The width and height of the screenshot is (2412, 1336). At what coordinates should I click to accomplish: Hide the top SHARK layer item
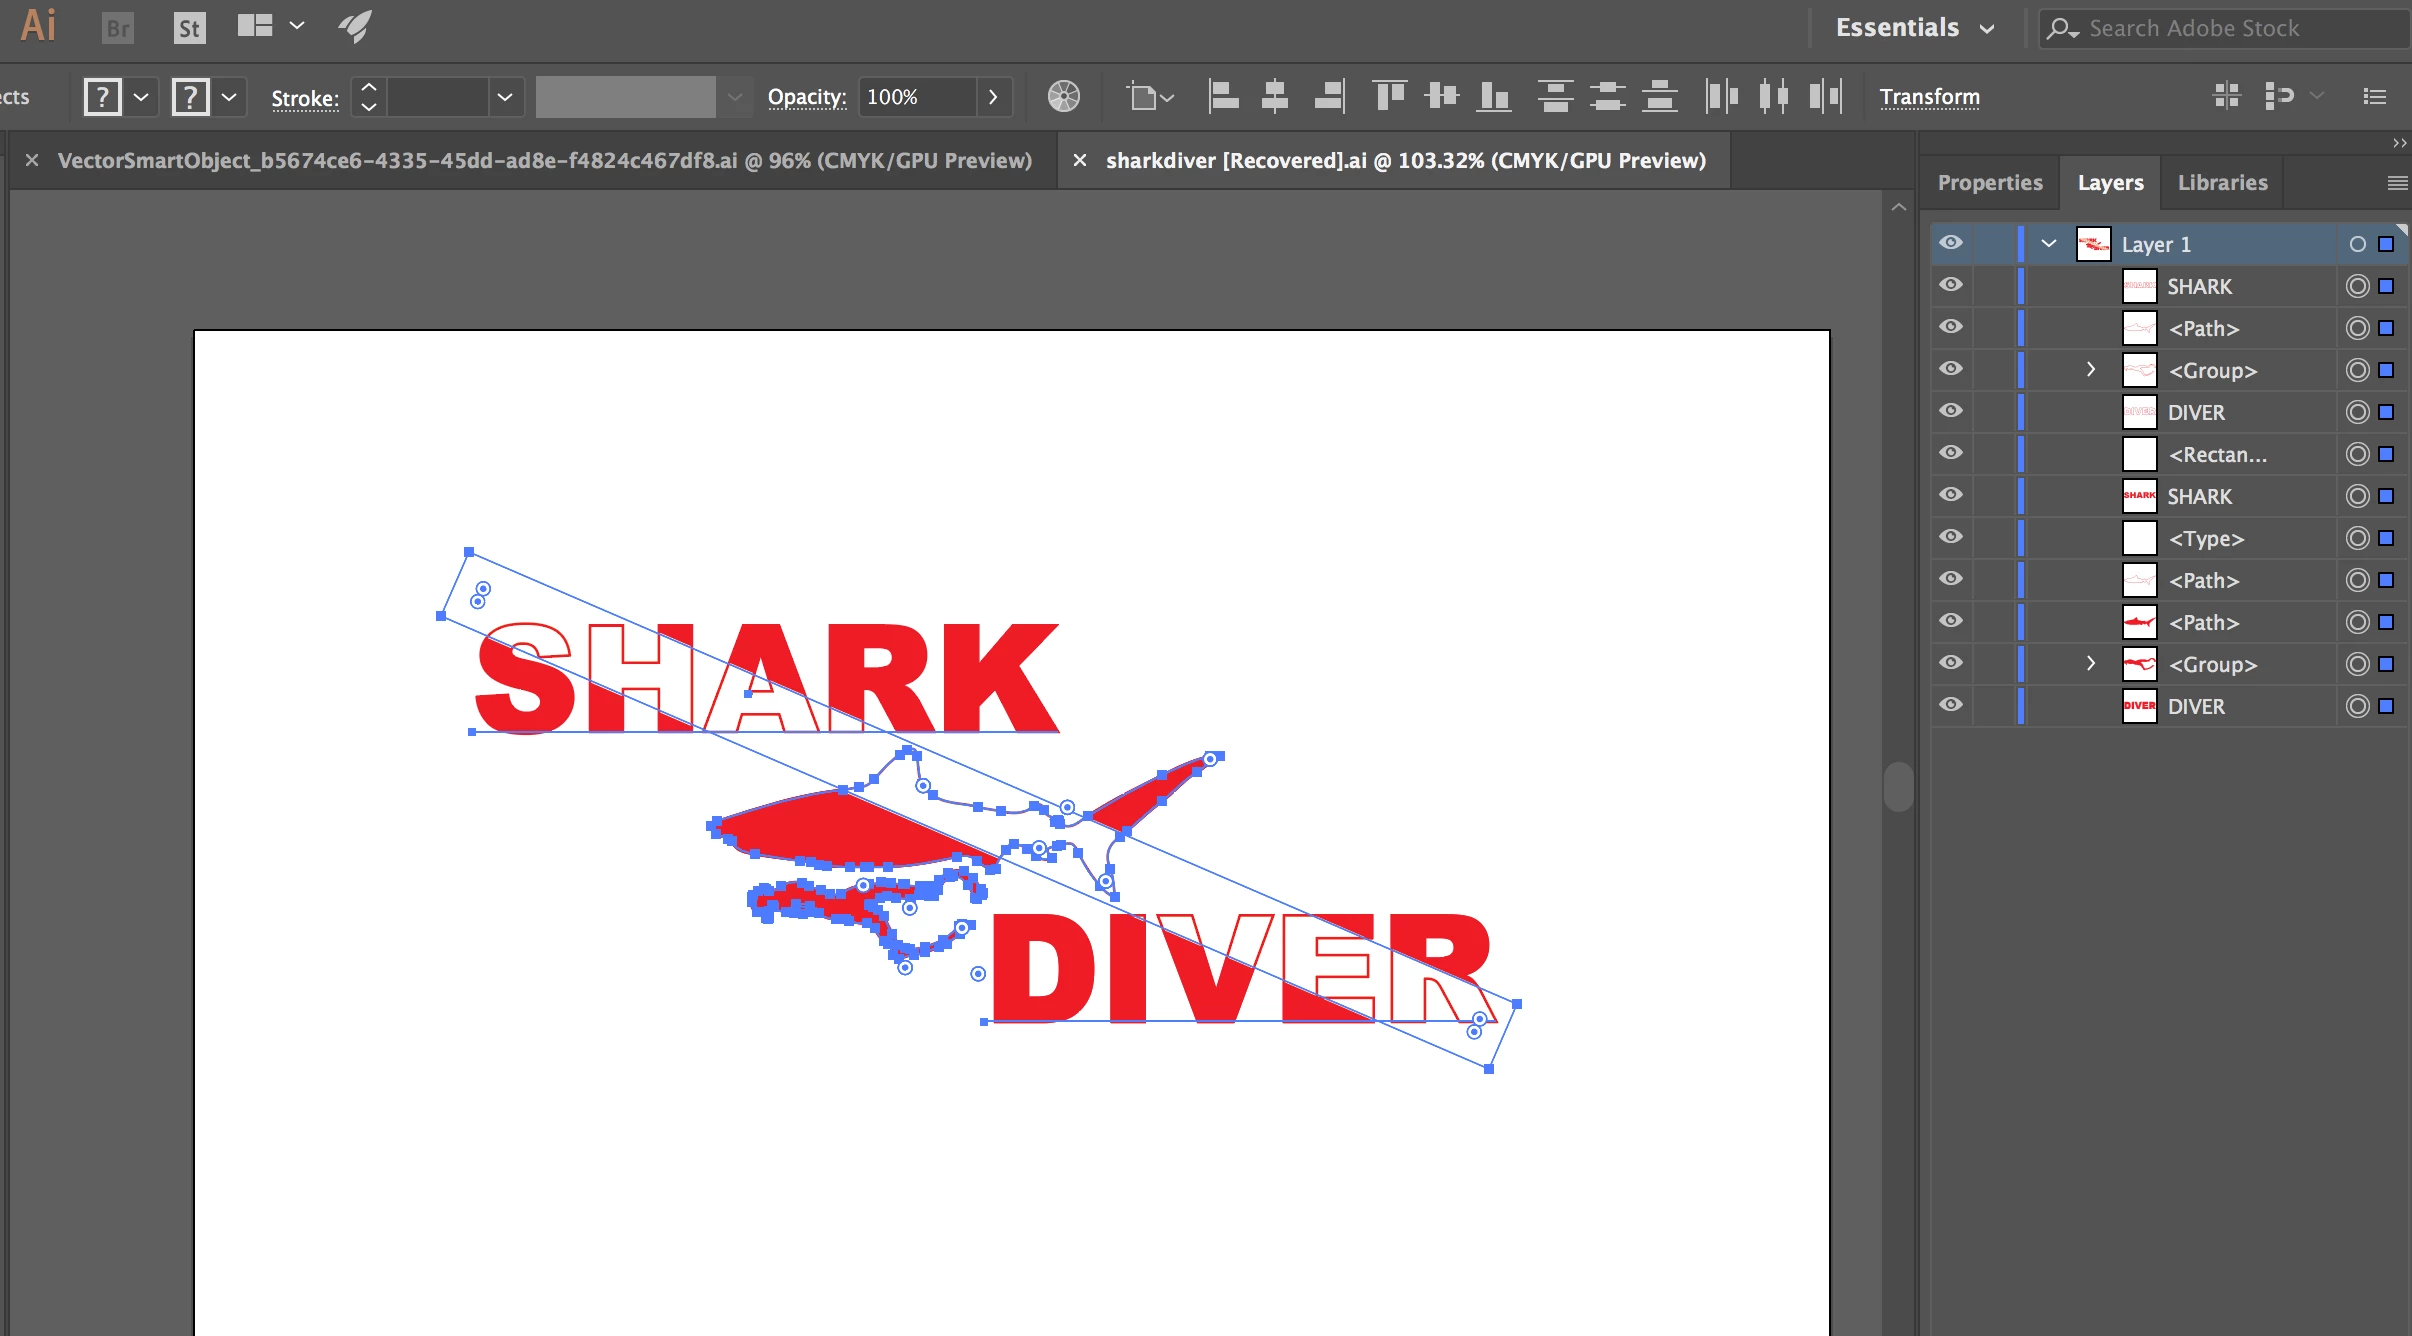(x=1950, y=286)
